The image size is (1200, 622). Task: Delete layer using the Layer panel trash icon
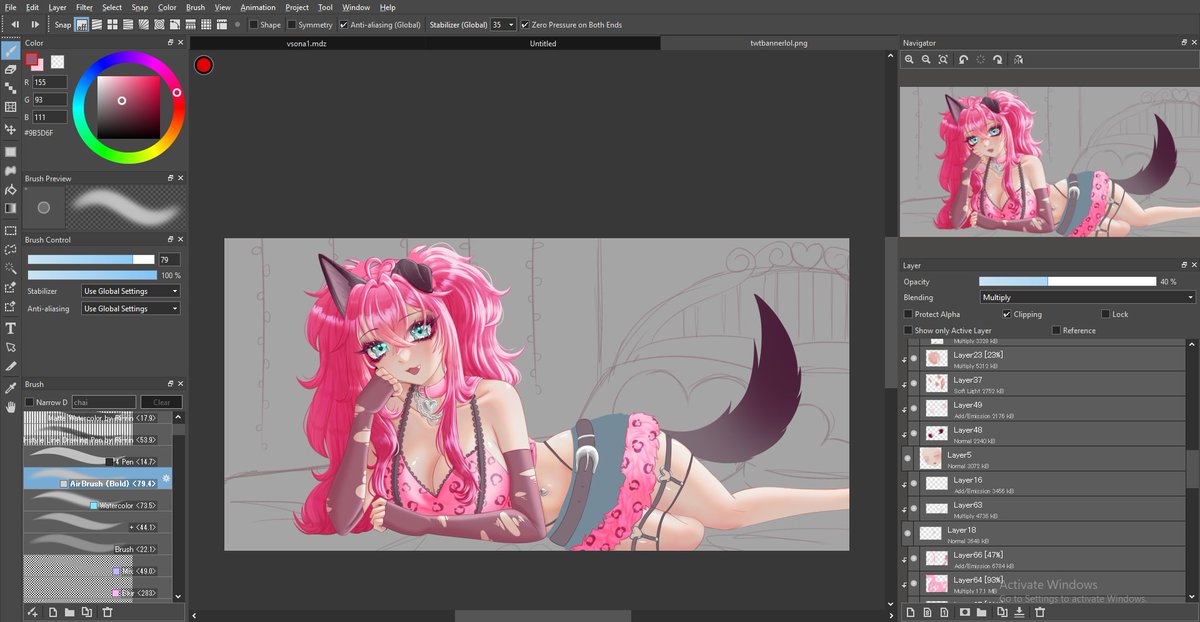pos(1040,611)
